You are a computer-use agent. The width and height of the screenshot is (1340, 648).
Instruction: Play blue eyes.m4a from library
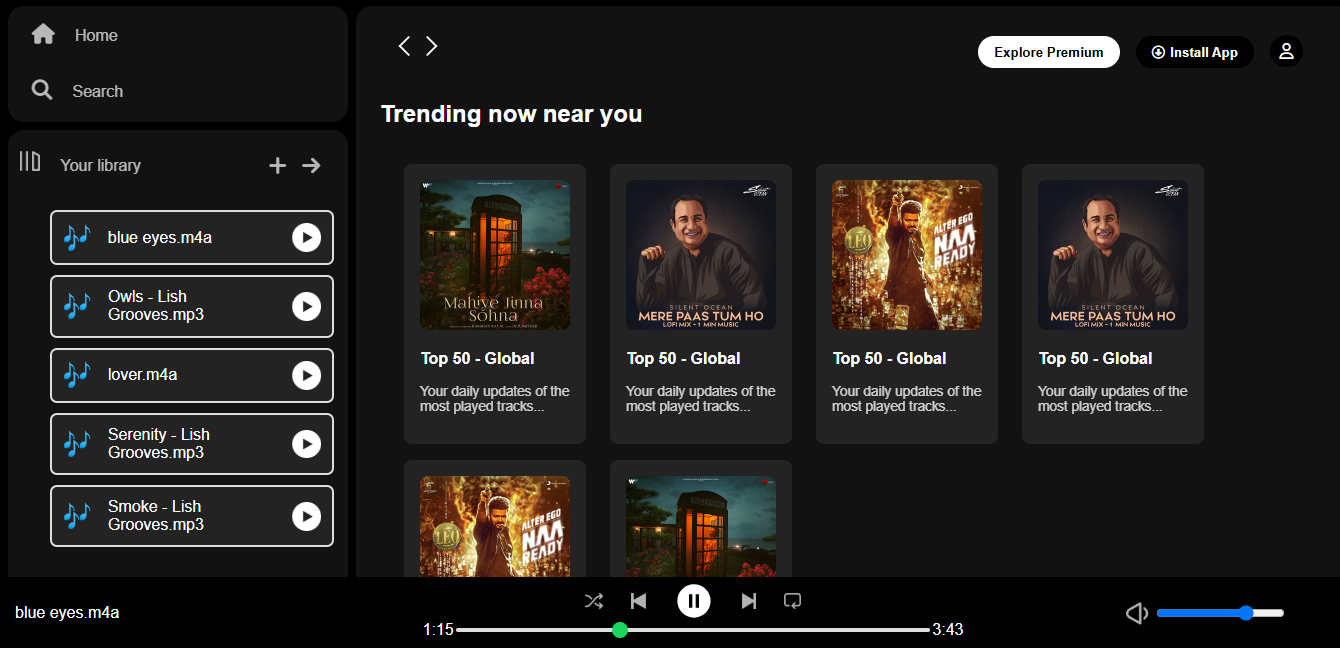pos(306,237)
